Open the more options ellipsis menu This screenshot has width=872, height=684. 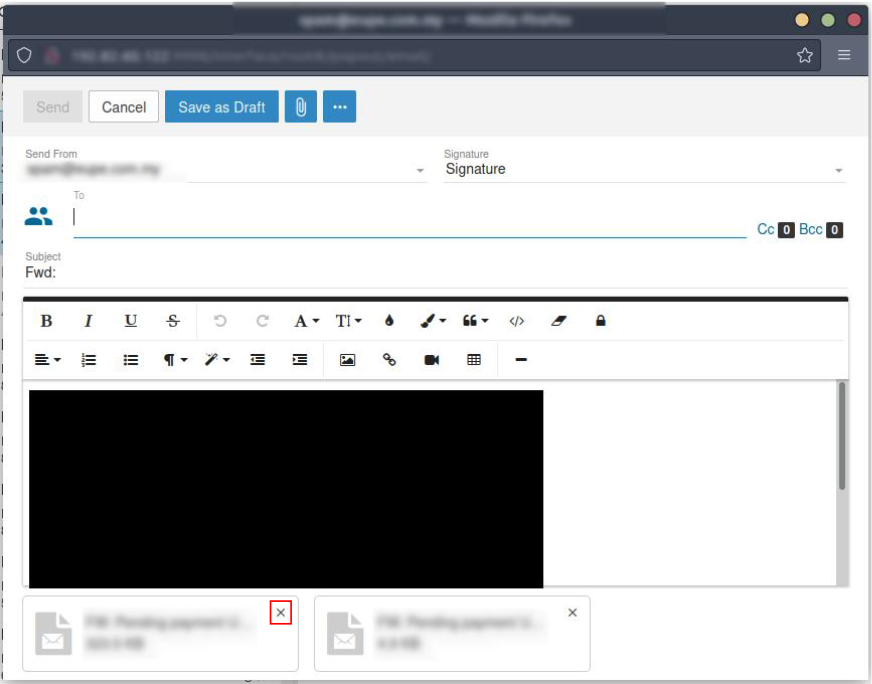click(339, 107)
